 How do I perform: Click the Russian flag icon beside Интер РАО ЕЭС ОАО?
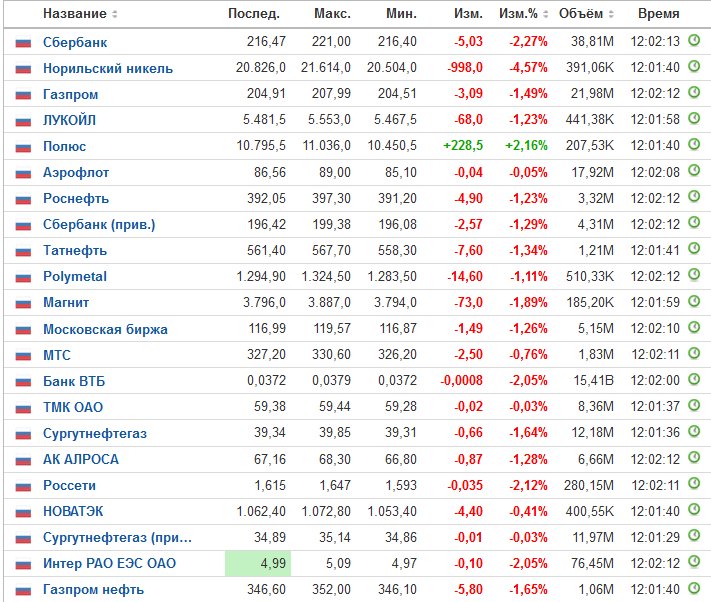pos(23,564)
